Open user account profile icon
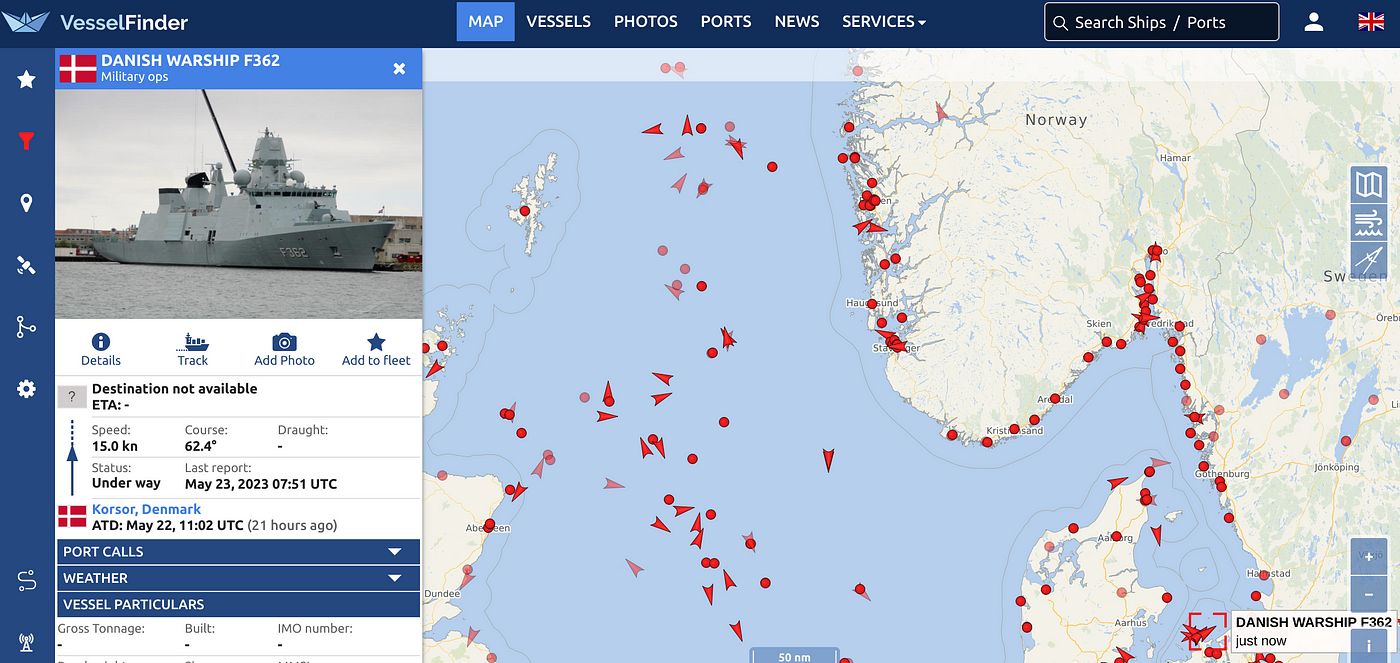 click(1314, 22)
